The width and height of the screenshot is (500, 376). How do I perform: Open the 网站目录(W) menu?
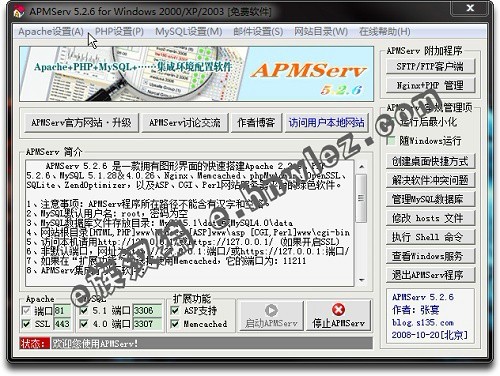[x=321, y=32]
